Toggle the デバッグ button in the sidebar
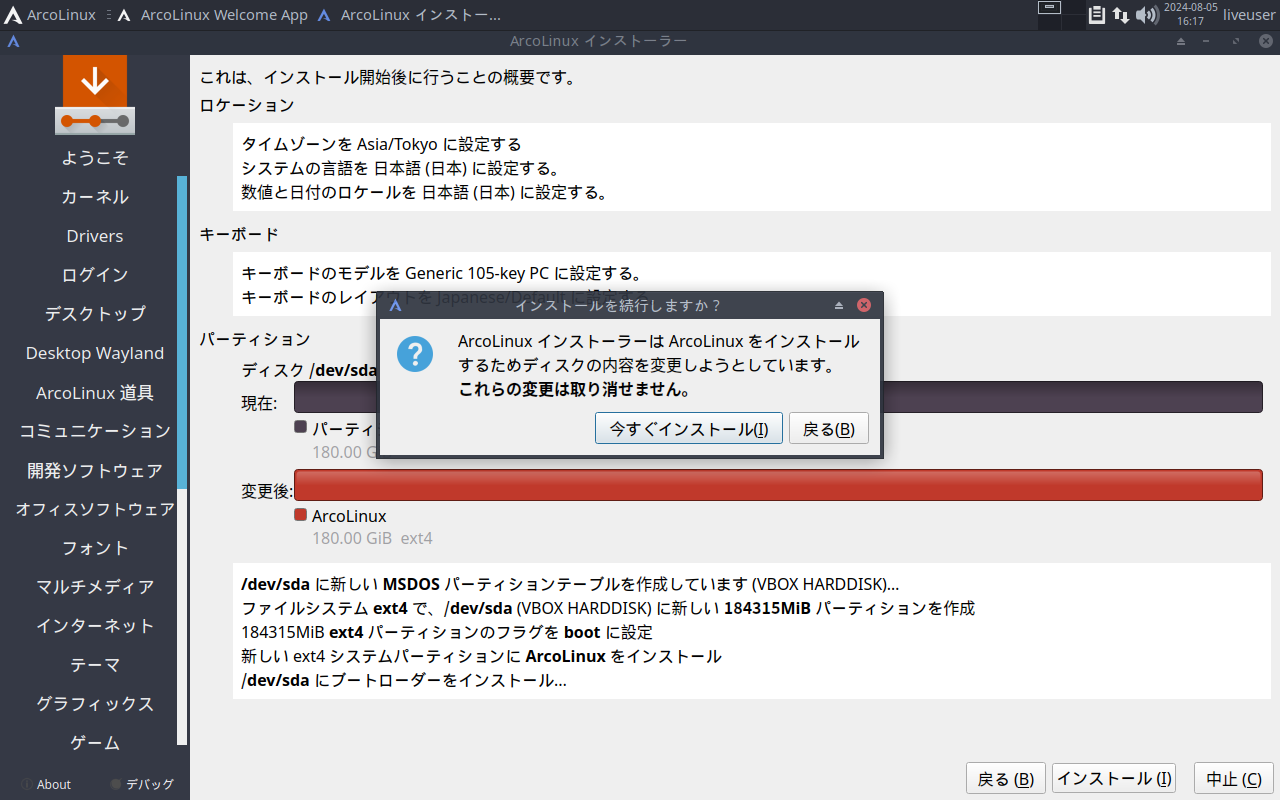This screenshot has height=800, width=1280. coord(142,784)
